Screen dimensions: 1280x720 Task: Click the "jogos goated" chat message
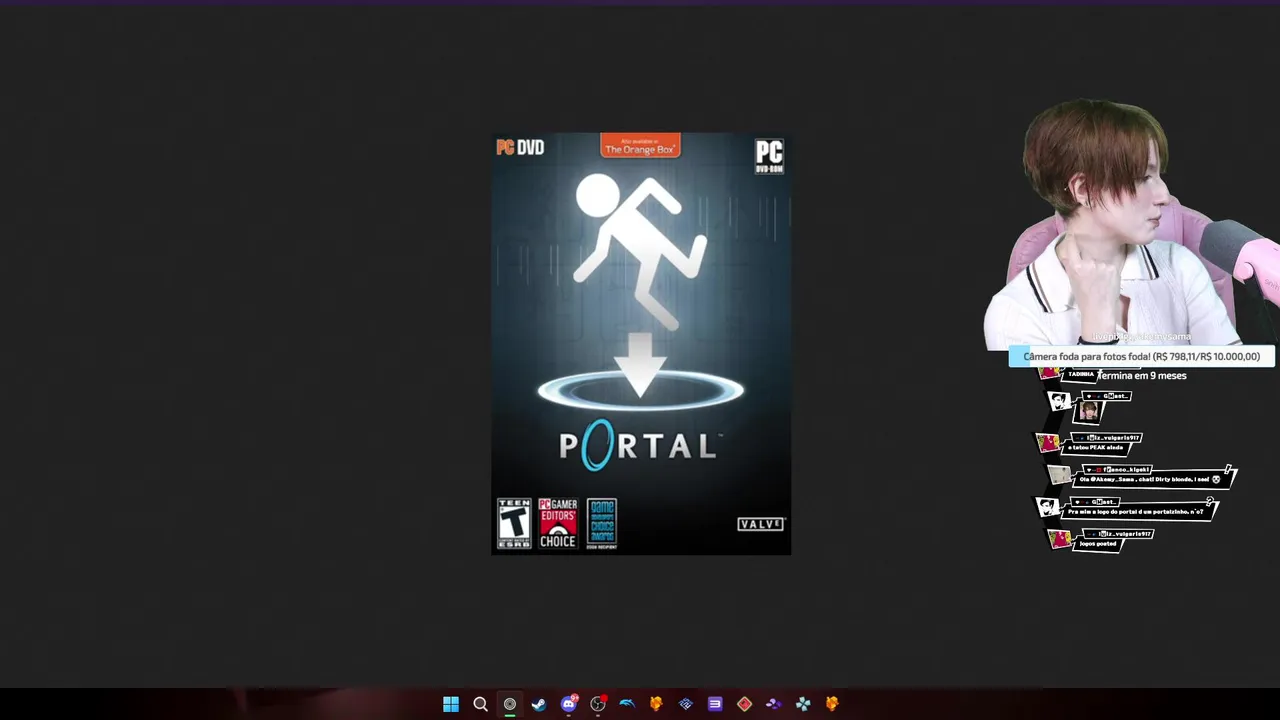pos(1098,543)
